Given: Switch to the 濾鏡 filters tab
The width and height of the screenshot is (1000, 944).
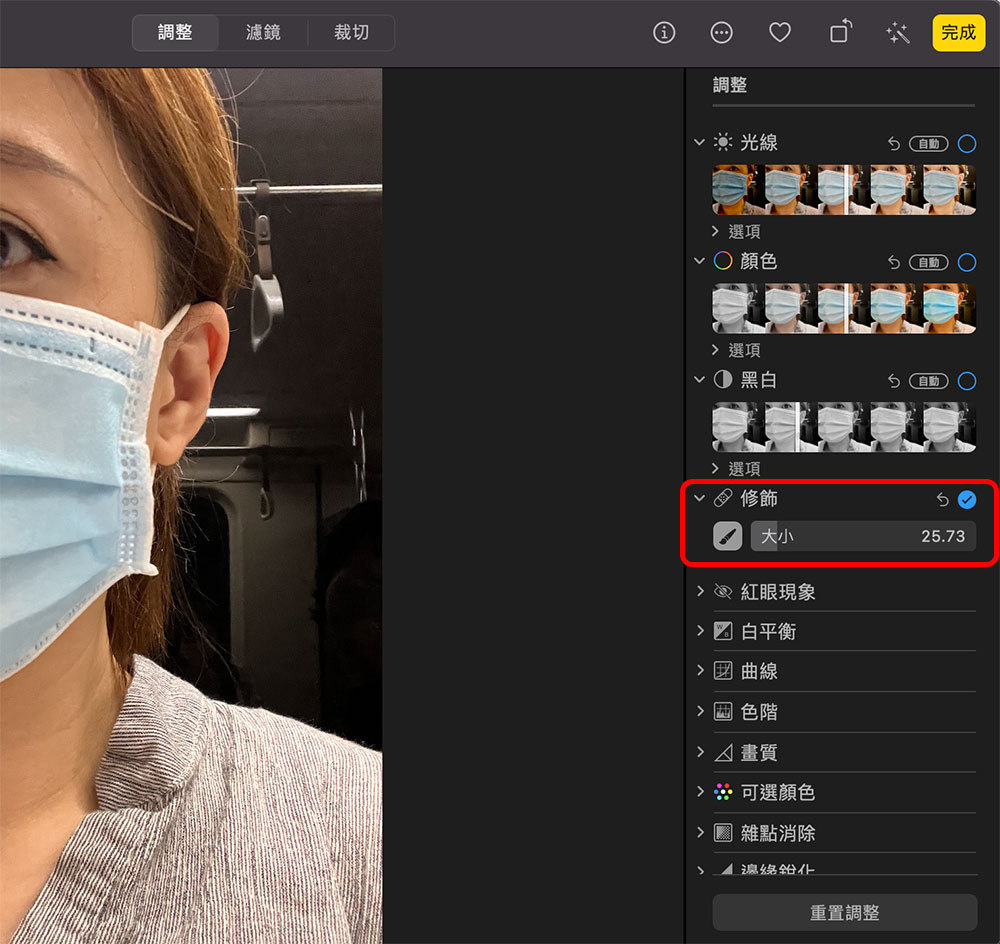Looking at the screenshot, I should (x=263, y=33).
